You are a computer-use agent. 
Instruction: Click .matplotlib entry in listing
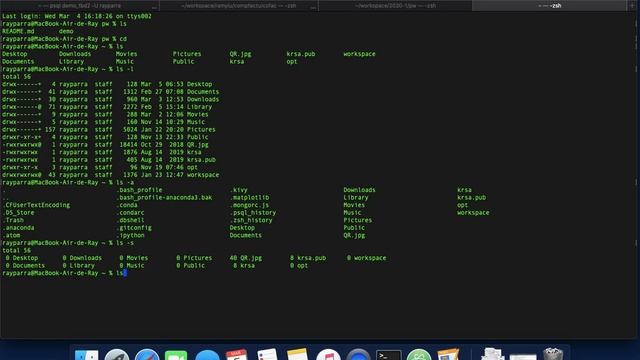[249, 198]
